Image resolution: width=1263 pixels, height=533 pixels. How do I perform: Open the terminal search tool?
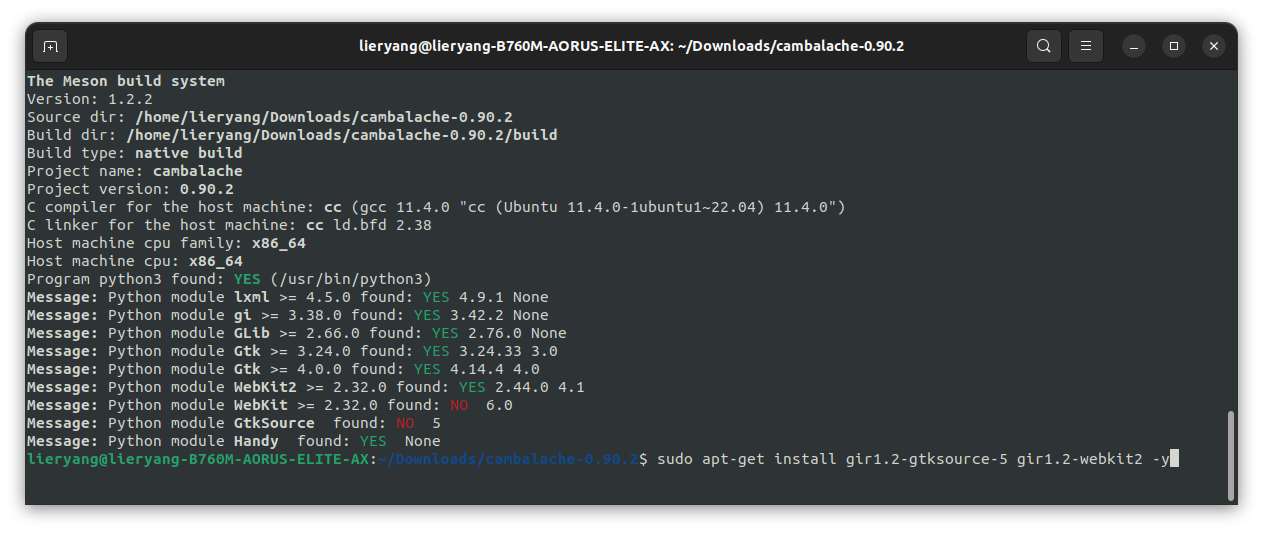click(x=1043, y=46)
